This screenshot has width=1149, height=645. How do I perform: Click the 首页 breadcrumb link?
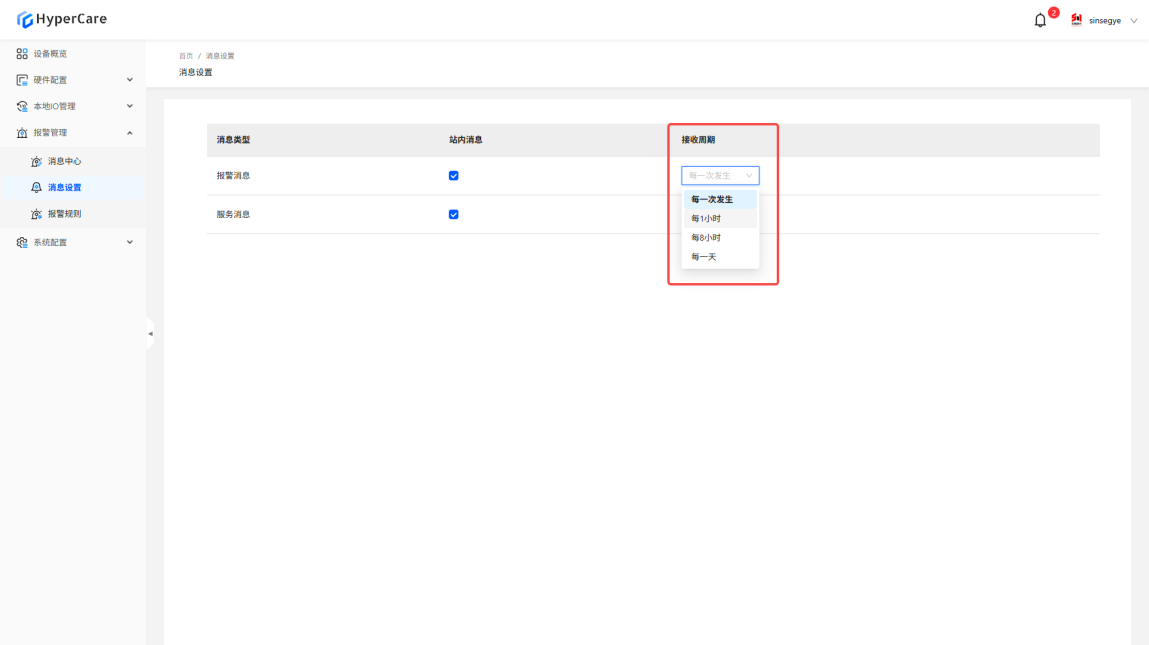(x=186, y=56)
